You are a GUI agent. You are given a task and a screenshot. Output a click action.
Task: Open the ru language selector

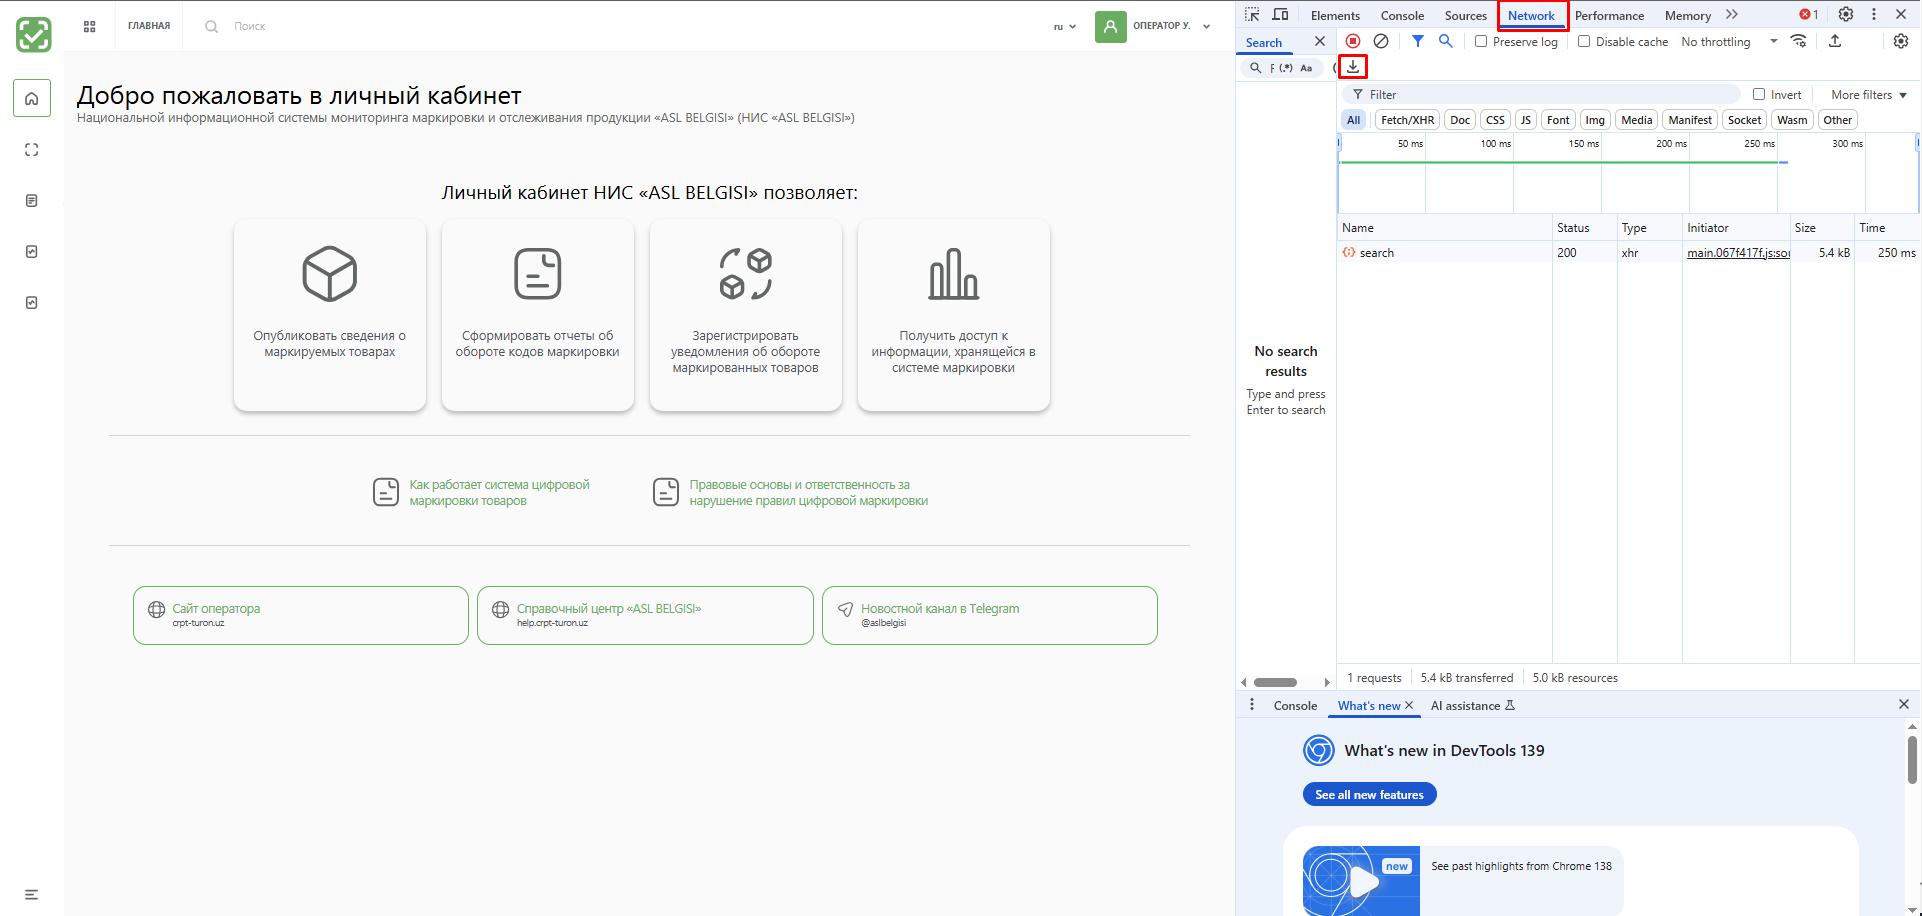[1064, 27]
